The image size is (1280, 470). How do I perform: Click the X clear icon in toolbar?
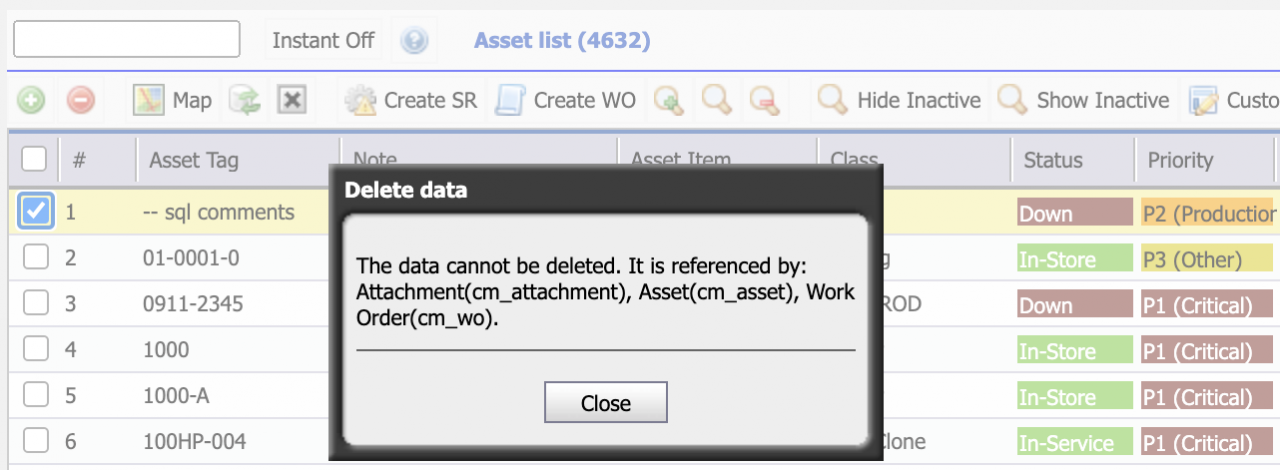[291, 100]
